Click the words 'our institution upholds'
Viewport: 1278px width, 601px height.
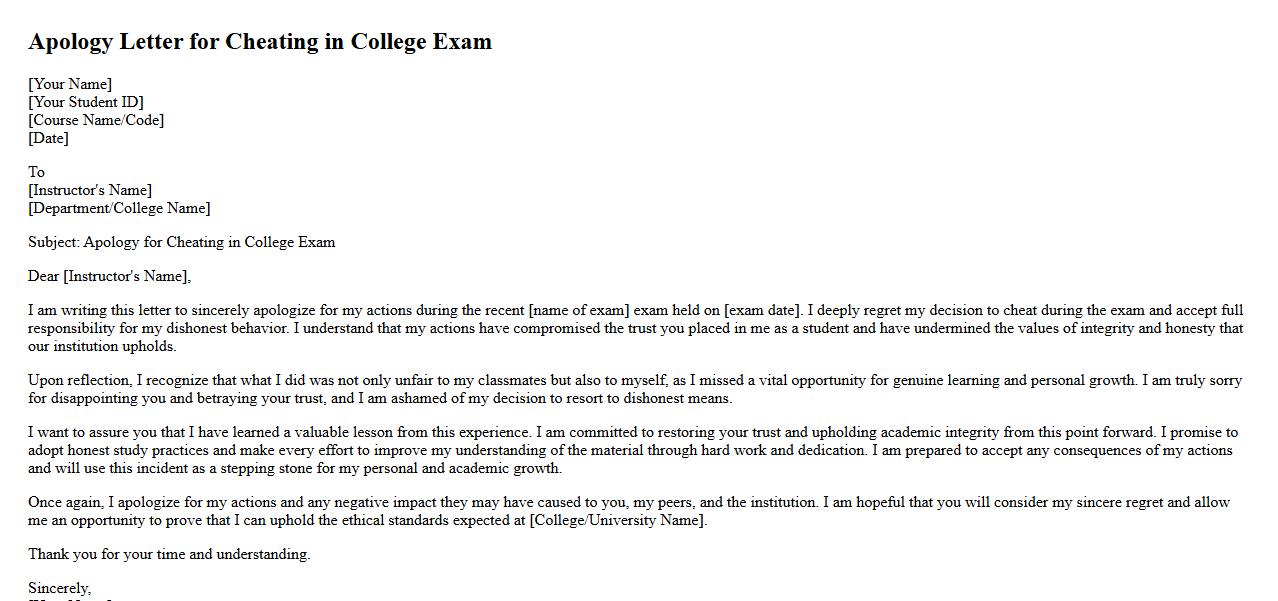(x=101, y=346)
